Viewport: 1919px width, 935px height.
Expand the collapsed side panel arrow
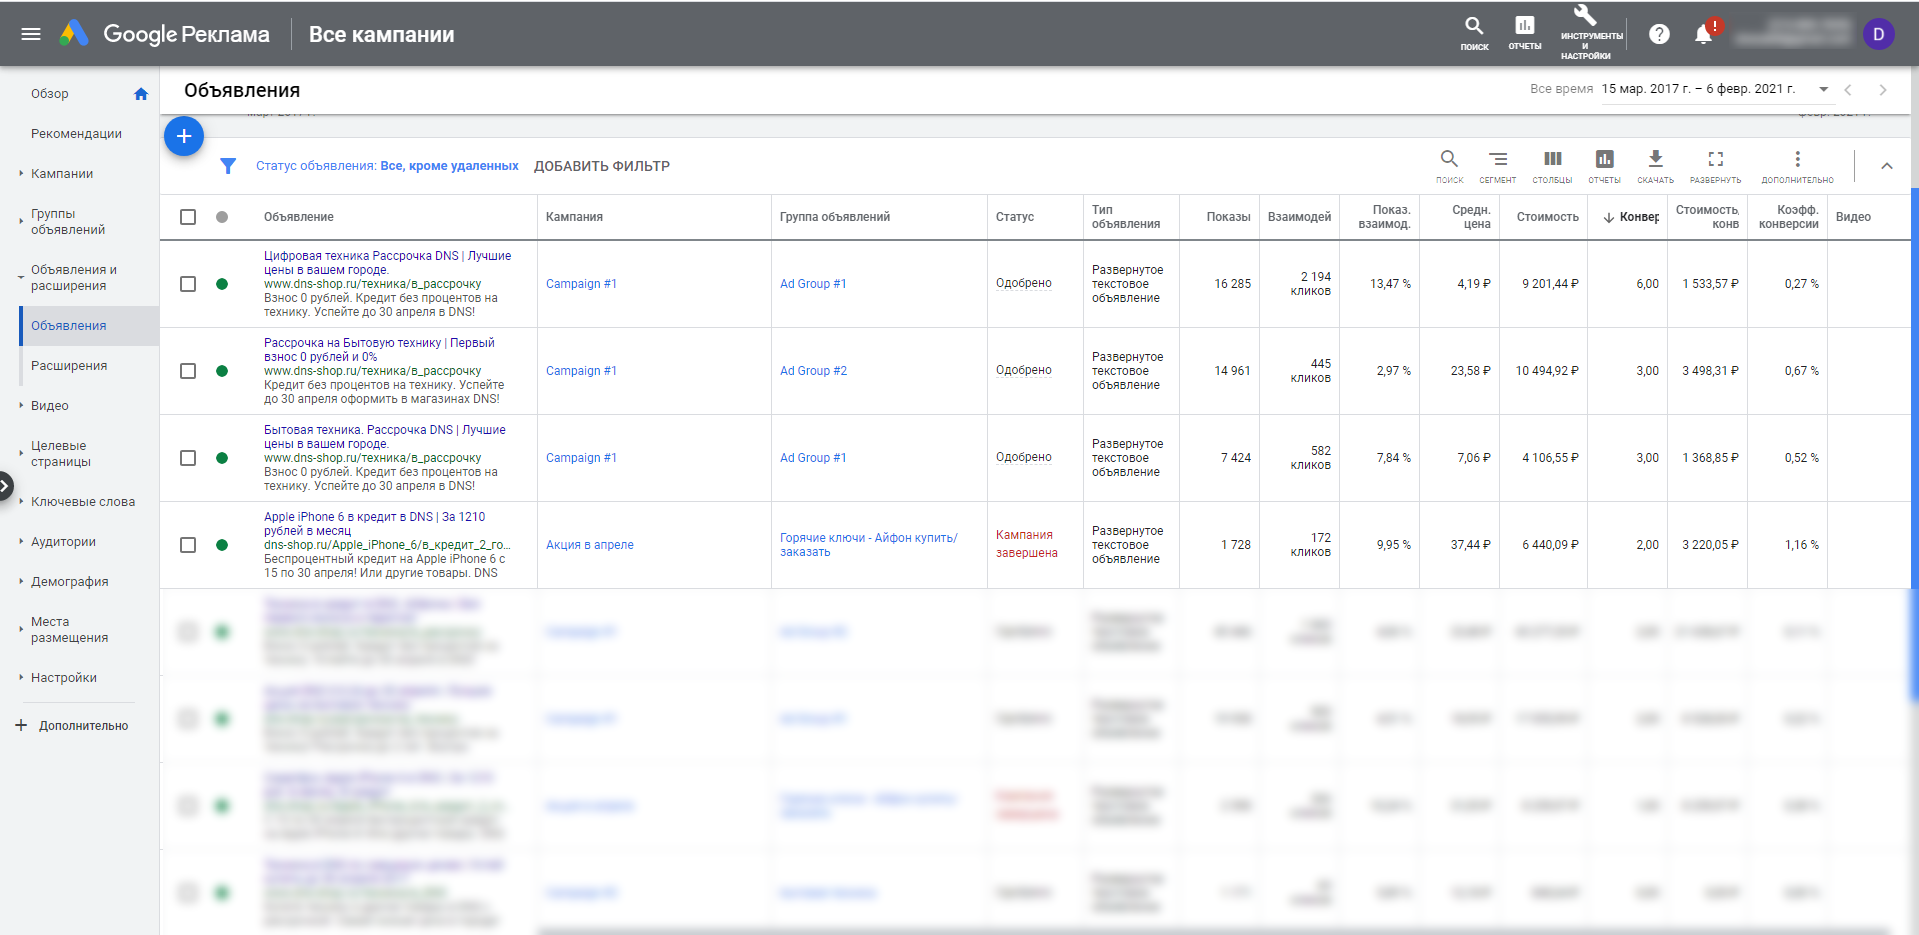pos(5,487)
